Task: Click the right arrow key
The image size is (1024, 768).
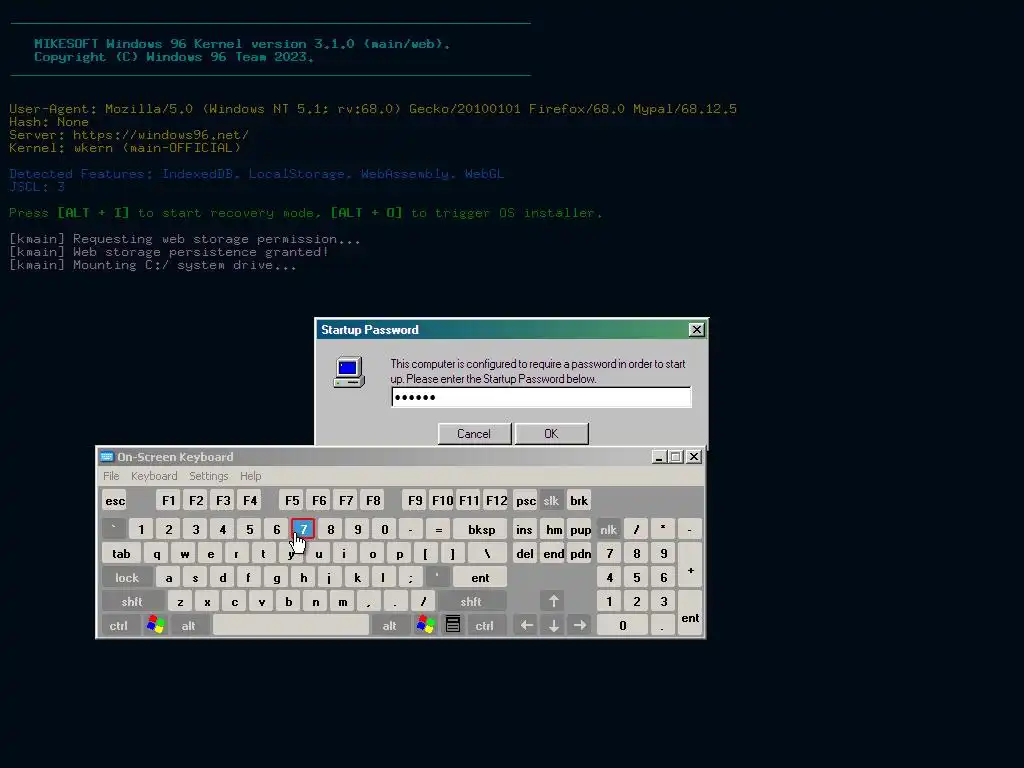Action: [x=579, y=625]
